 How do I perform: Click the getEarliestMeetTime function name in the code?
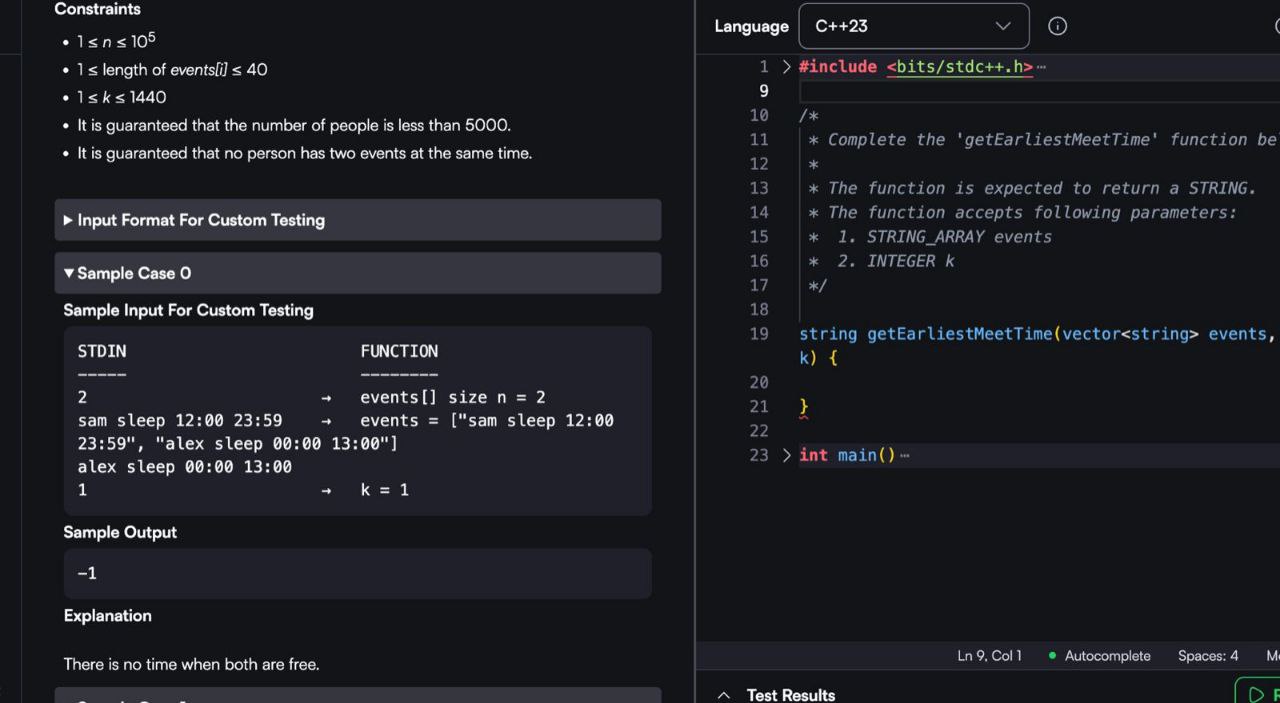[958, 334]
